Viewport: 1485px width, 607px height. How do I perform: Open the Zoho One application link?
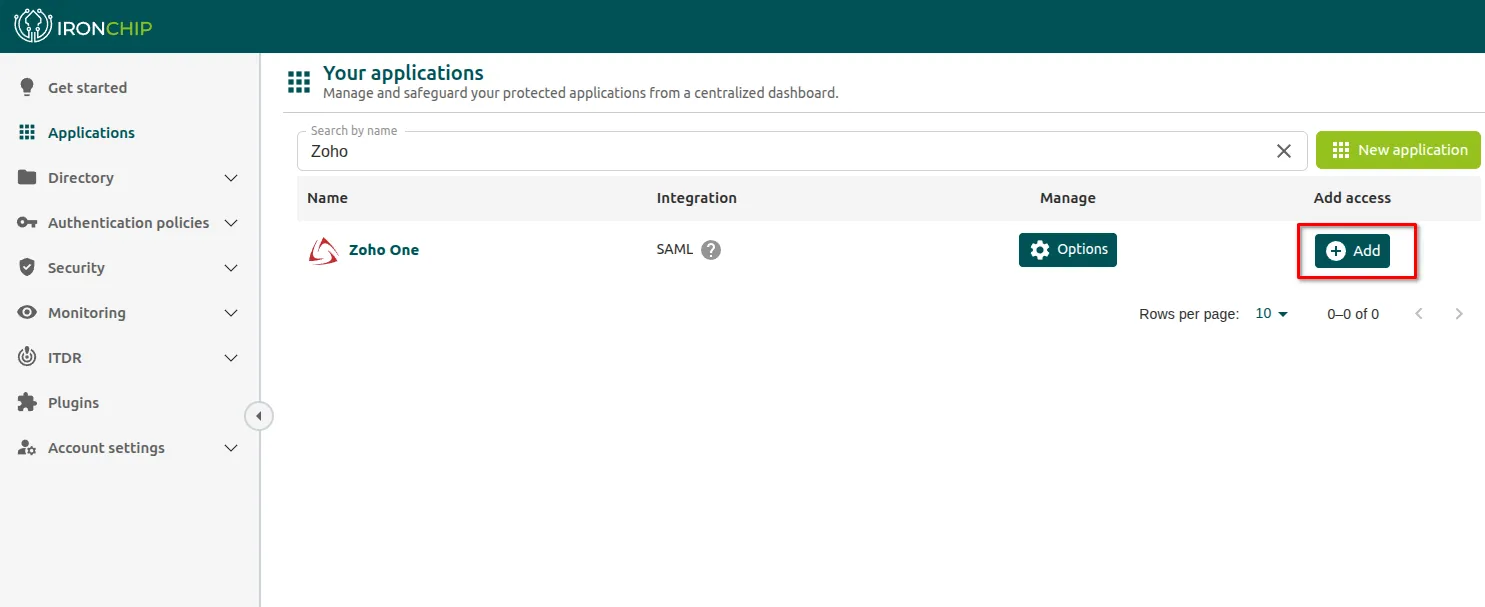tap(384, 250)
